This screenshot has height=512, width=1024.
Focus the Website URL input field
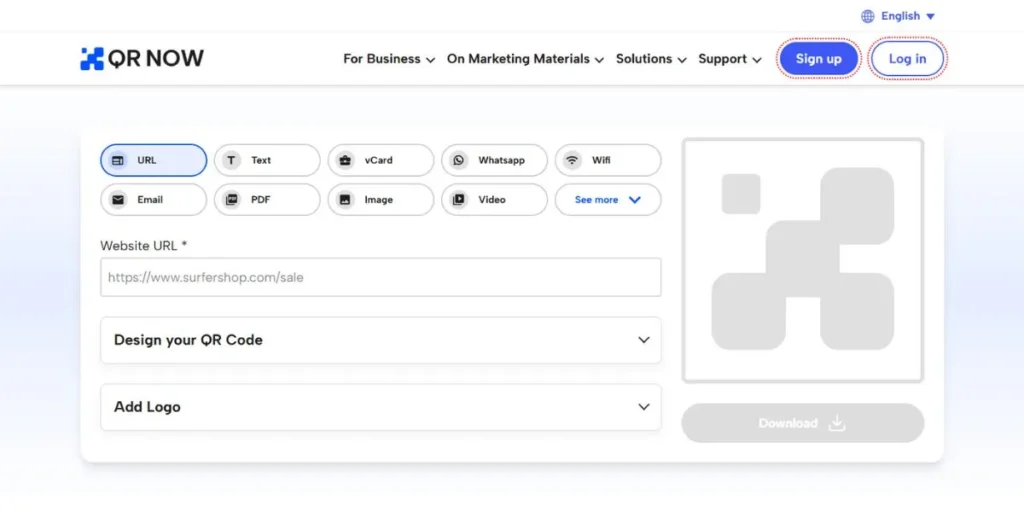381,277
